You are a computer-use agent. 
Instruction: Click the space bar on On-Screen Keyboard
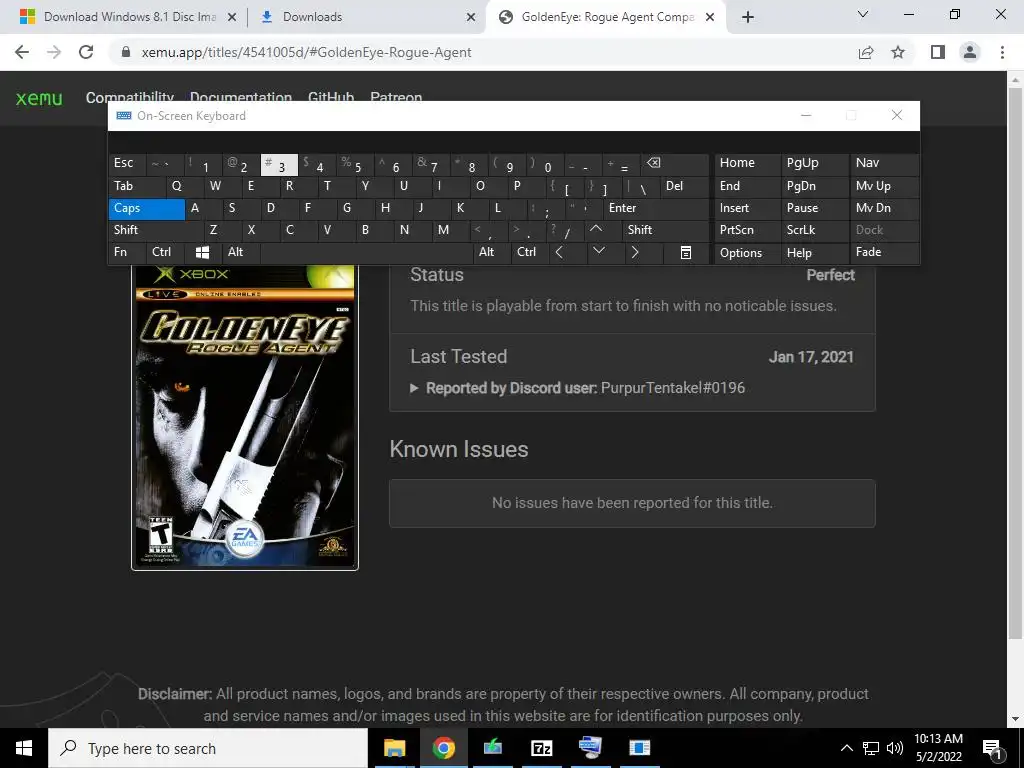click(366, 252)
